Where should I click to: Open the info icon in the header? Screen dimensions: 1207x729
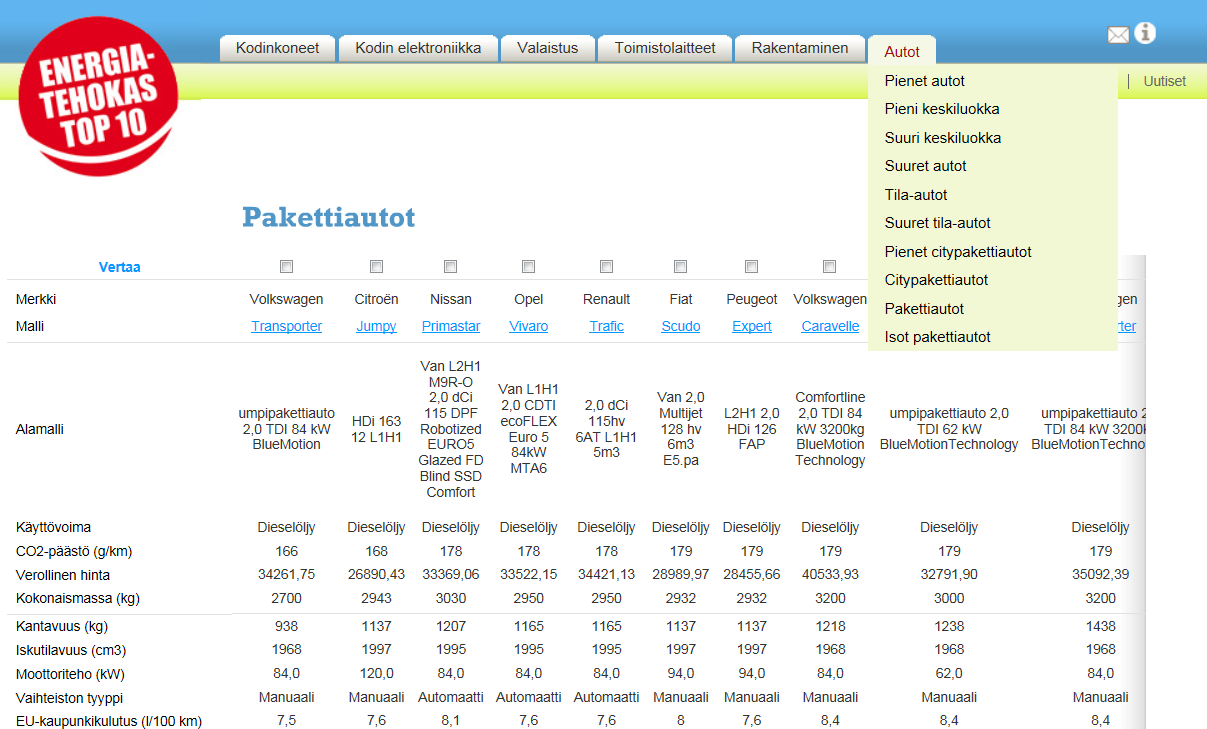[1145, 33]
